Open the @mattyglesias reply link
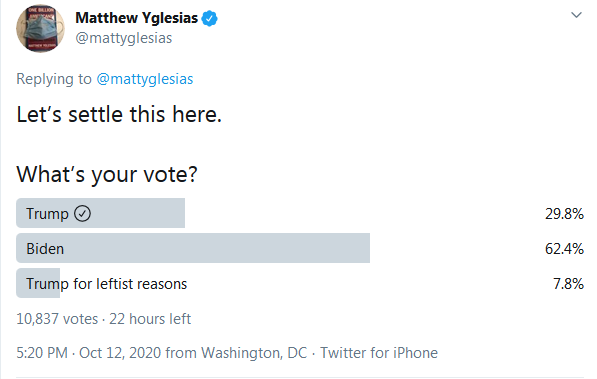This screenshot has height=379, width=597. pyautogui.click(x=145, y=79)
